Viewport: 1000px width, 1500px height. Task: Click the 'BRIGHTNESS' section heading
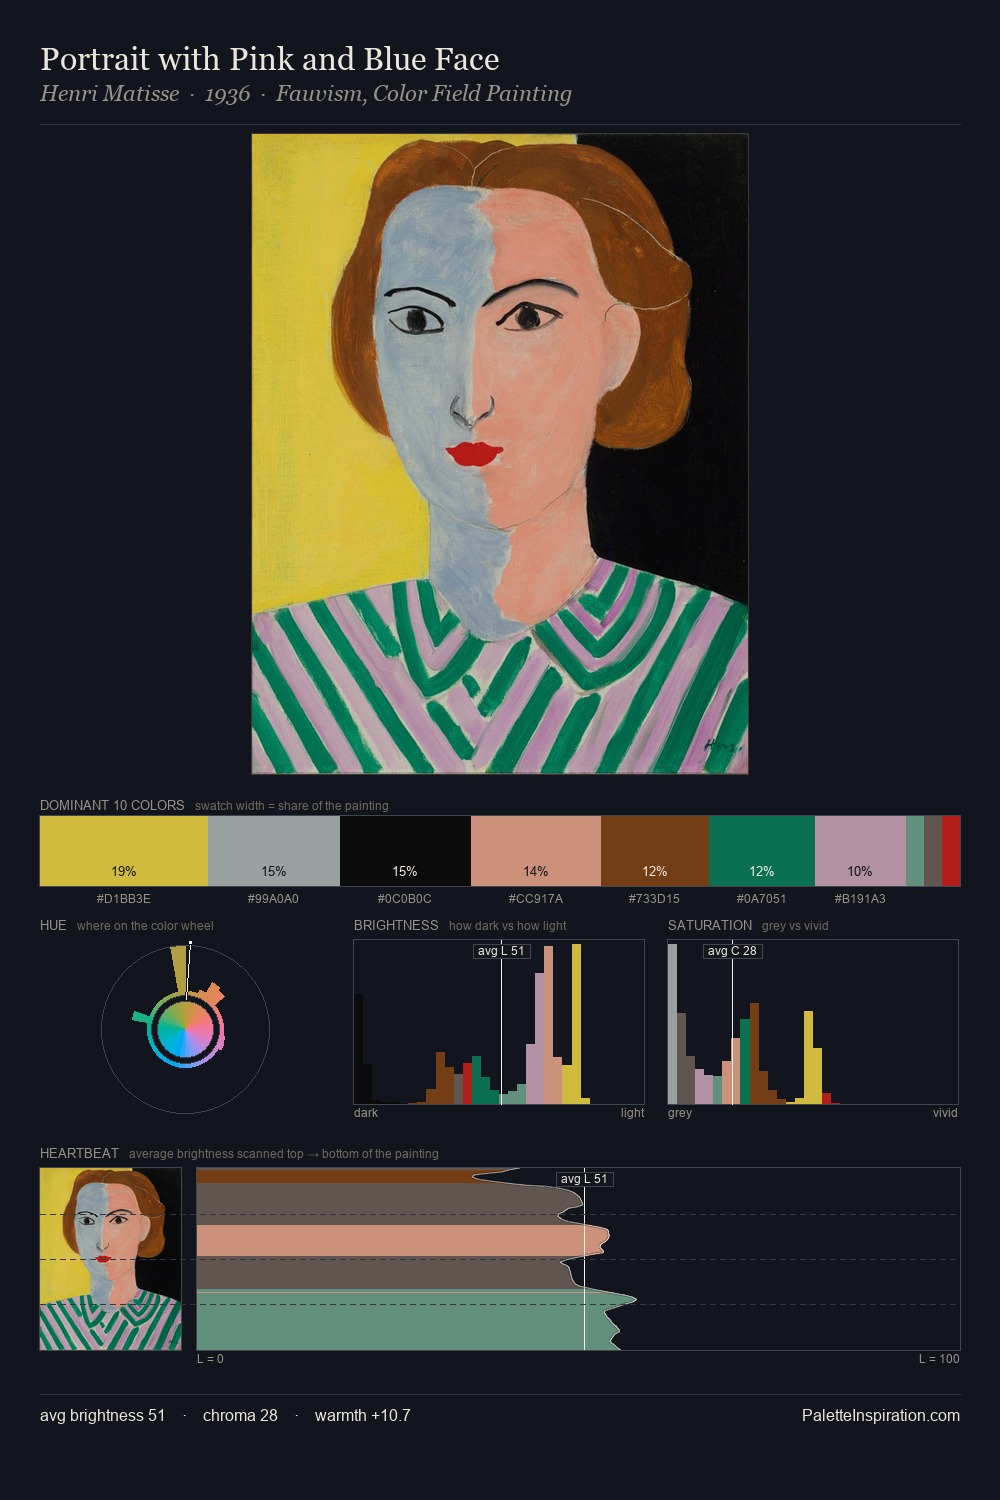[396, 925]
